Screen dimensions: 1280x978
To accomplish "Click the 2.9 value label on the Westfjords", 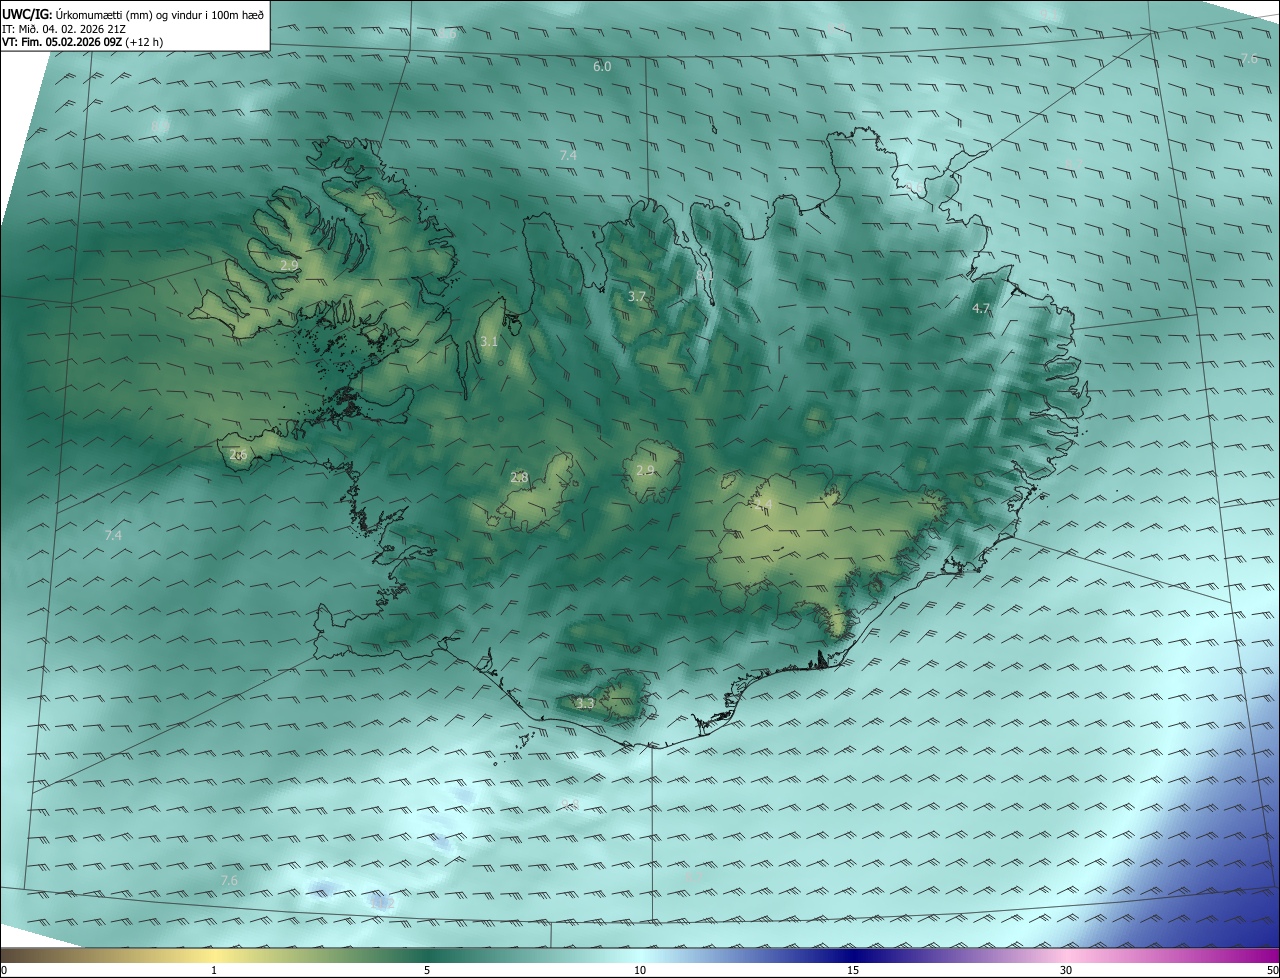I will click(x=288, y=265).
